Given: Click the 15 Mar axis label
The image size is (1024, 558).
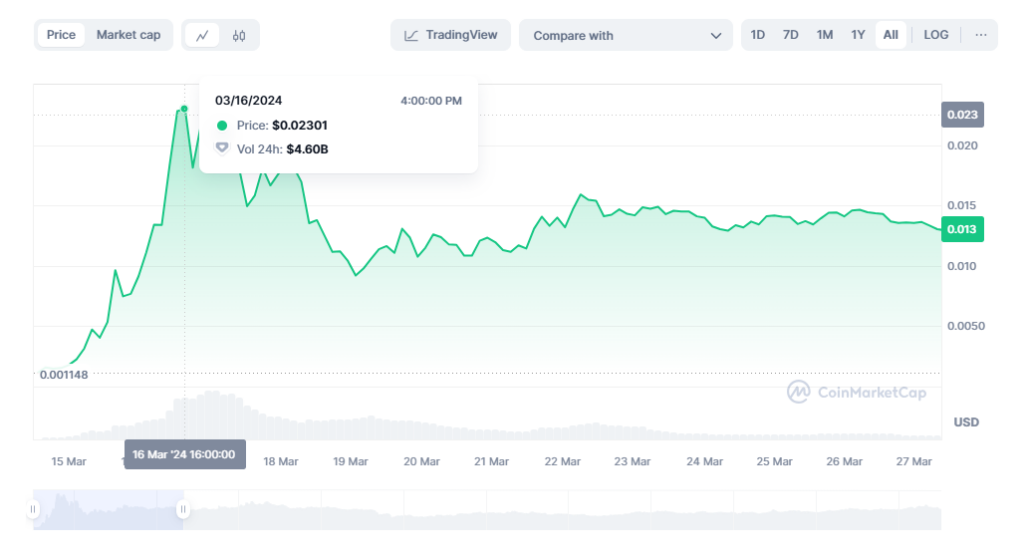Looking at the screenshot, I should (x=69, y=461).
